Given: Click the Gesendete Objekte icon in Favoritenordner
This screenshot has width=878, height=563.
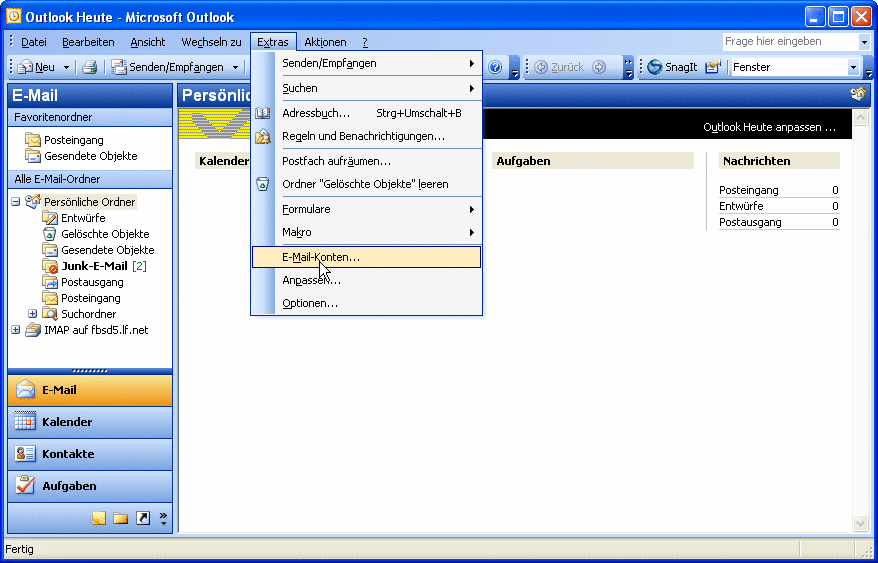Looking at the screenshot, I should pos(33,156).
